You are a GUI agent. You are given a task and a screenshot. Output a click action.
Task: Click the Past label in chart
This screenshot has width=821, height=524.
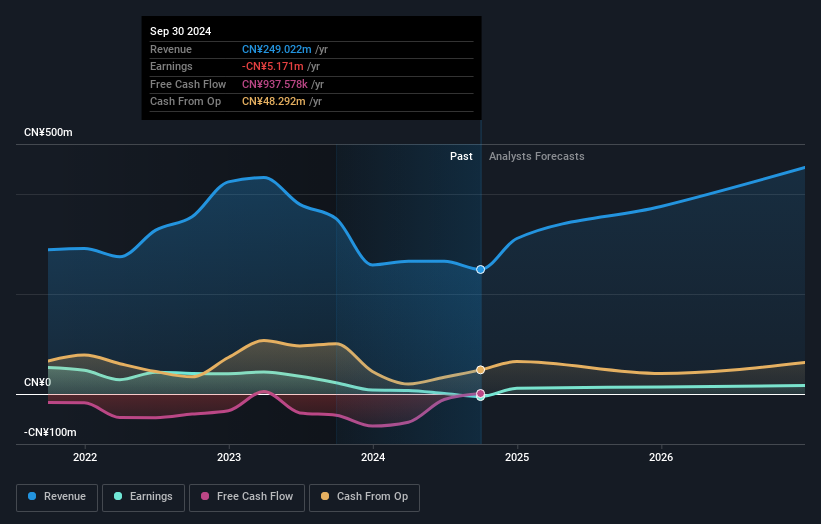[x=461, y=157]
